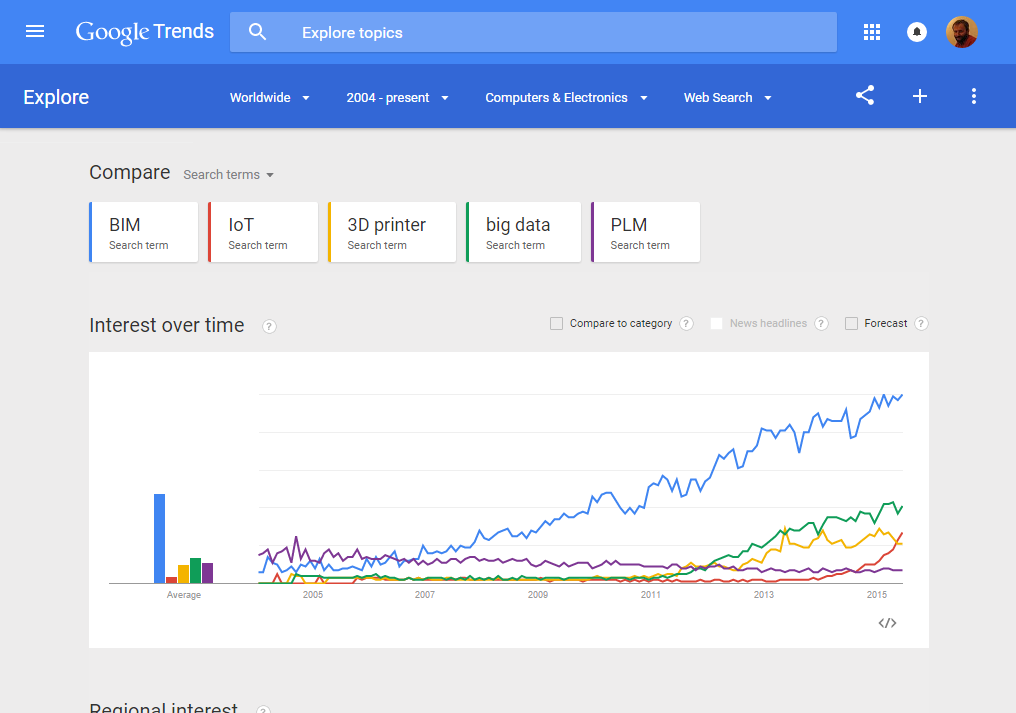Open the Web Search type dropdown

pyautogui.click(x=727, y=98)
